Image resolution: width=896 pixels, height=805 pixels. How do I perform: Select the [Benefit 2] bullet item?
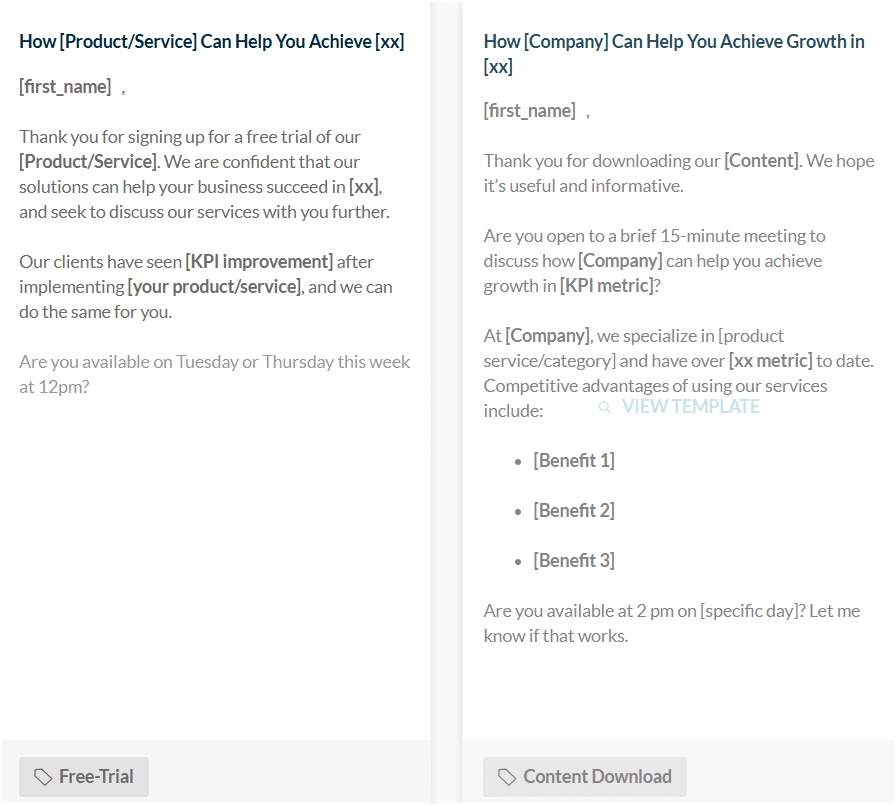coord(574,511)
